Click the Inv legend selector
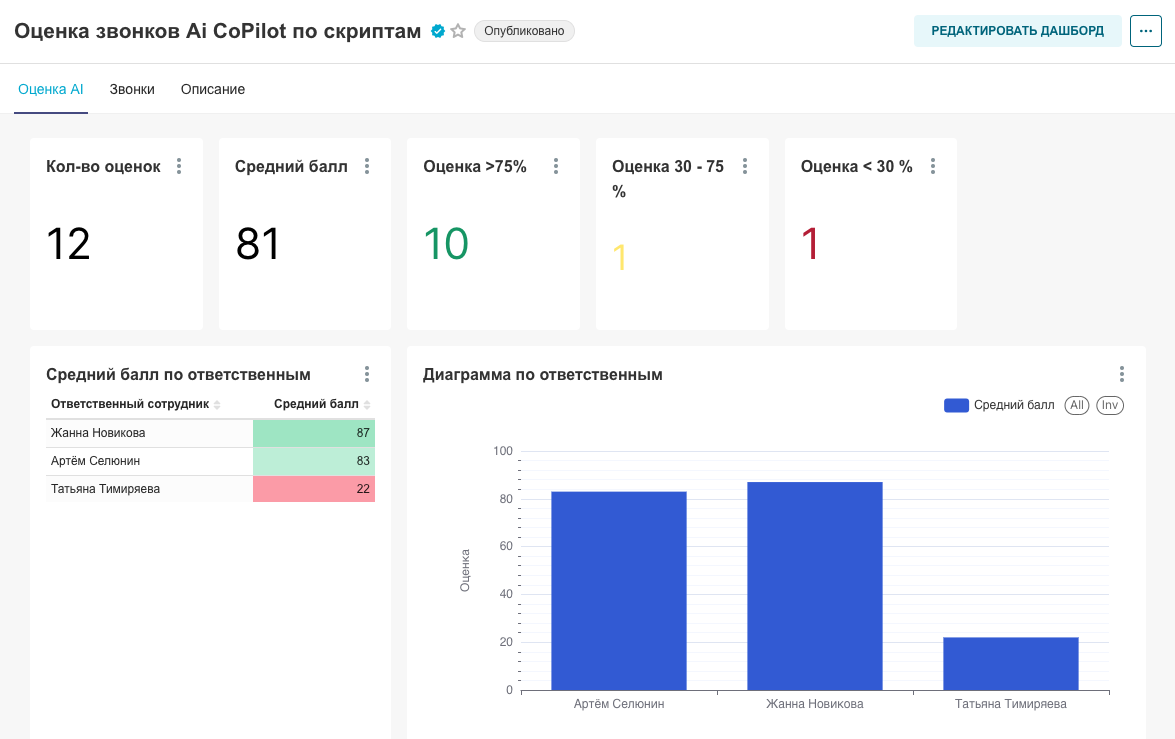The height and width of the screenshot is (739, 1175). tap(1110, 405)
